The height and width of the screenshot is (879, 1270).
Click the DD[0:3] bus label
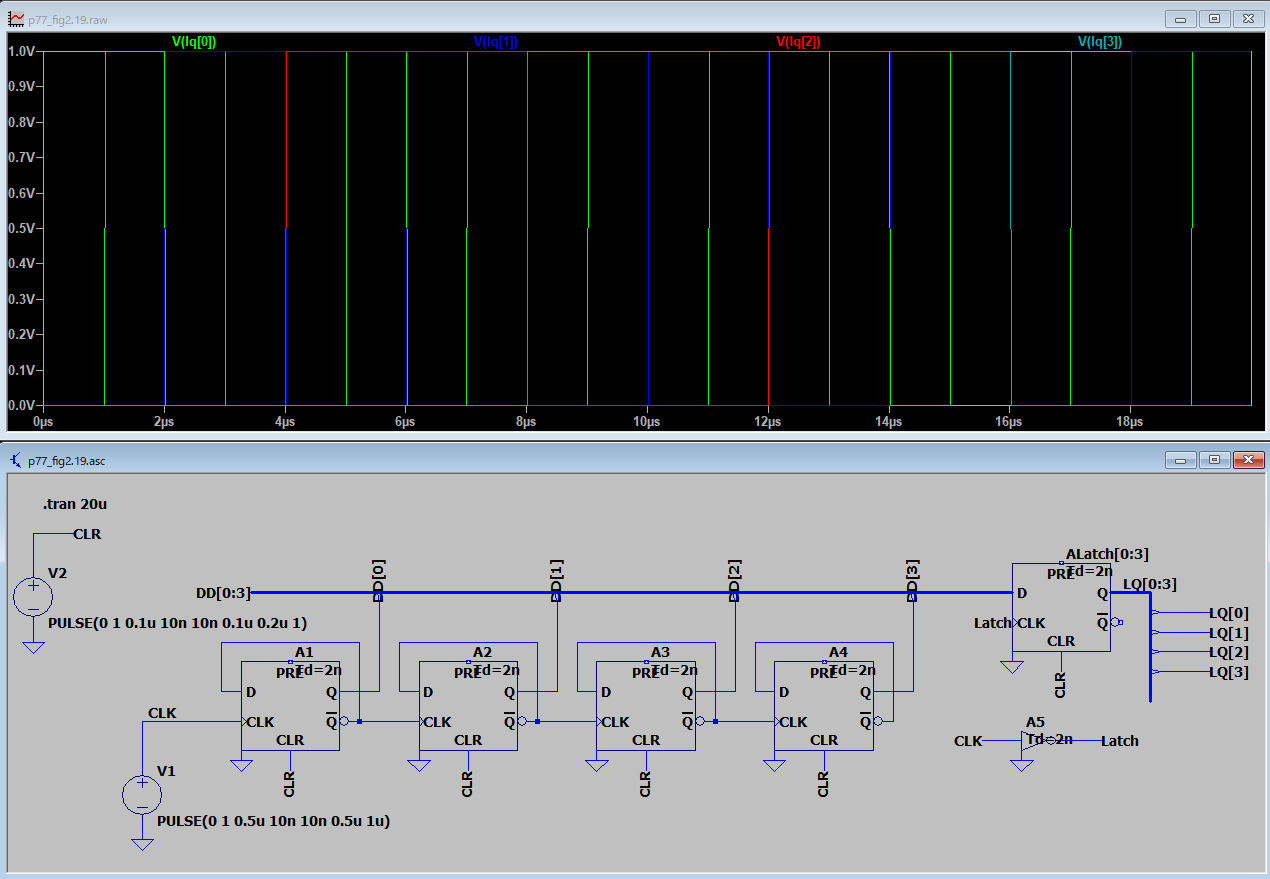point(222,593)
